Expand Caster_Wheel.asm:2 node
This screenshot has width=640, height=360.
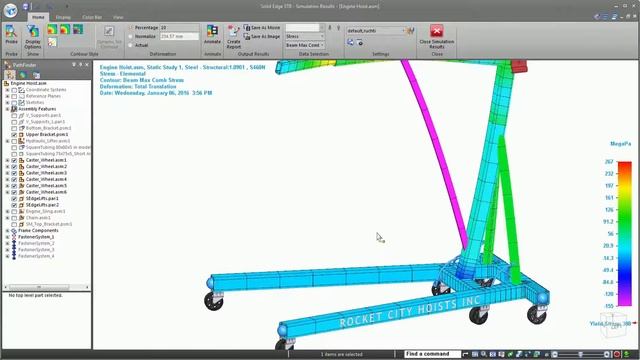7,167
